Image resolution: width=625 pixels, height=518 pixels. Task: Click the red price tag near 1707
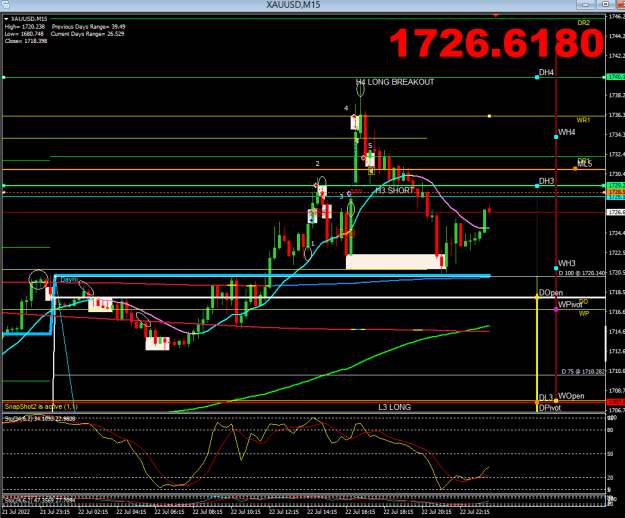click(x=615, y=402)
